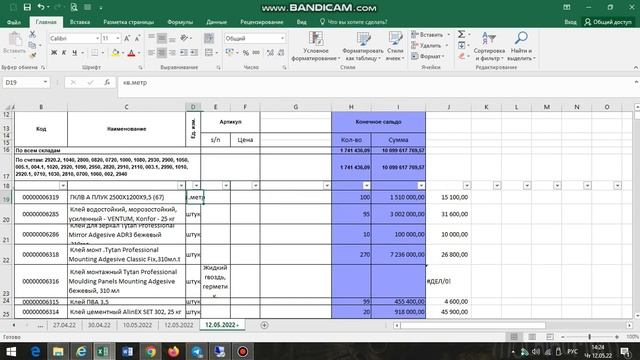Open Firefox from the taskbar

click(173, 351)
